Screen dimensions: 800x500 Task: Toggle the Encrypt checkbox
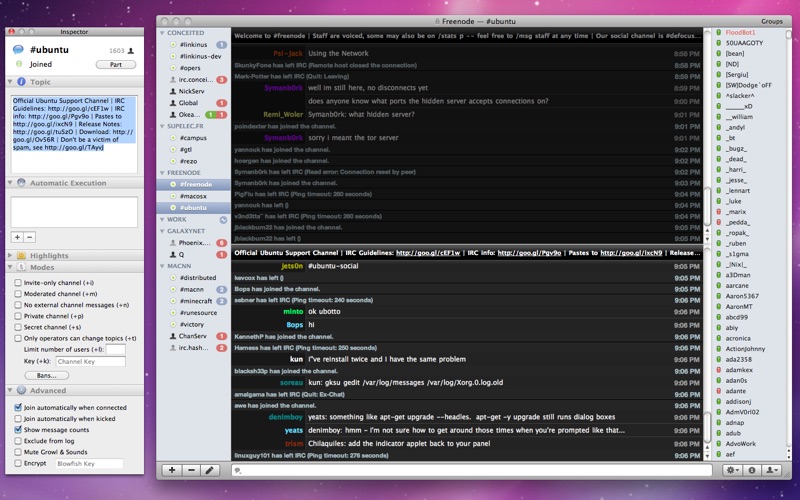pyautogui.click(x=18, y=463)
